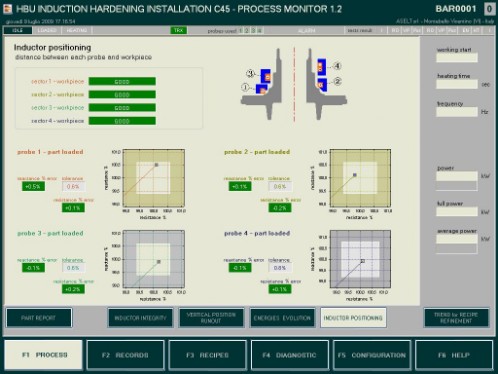Open F5 Configuration
498x374 pixels.
tap(372, 355)
